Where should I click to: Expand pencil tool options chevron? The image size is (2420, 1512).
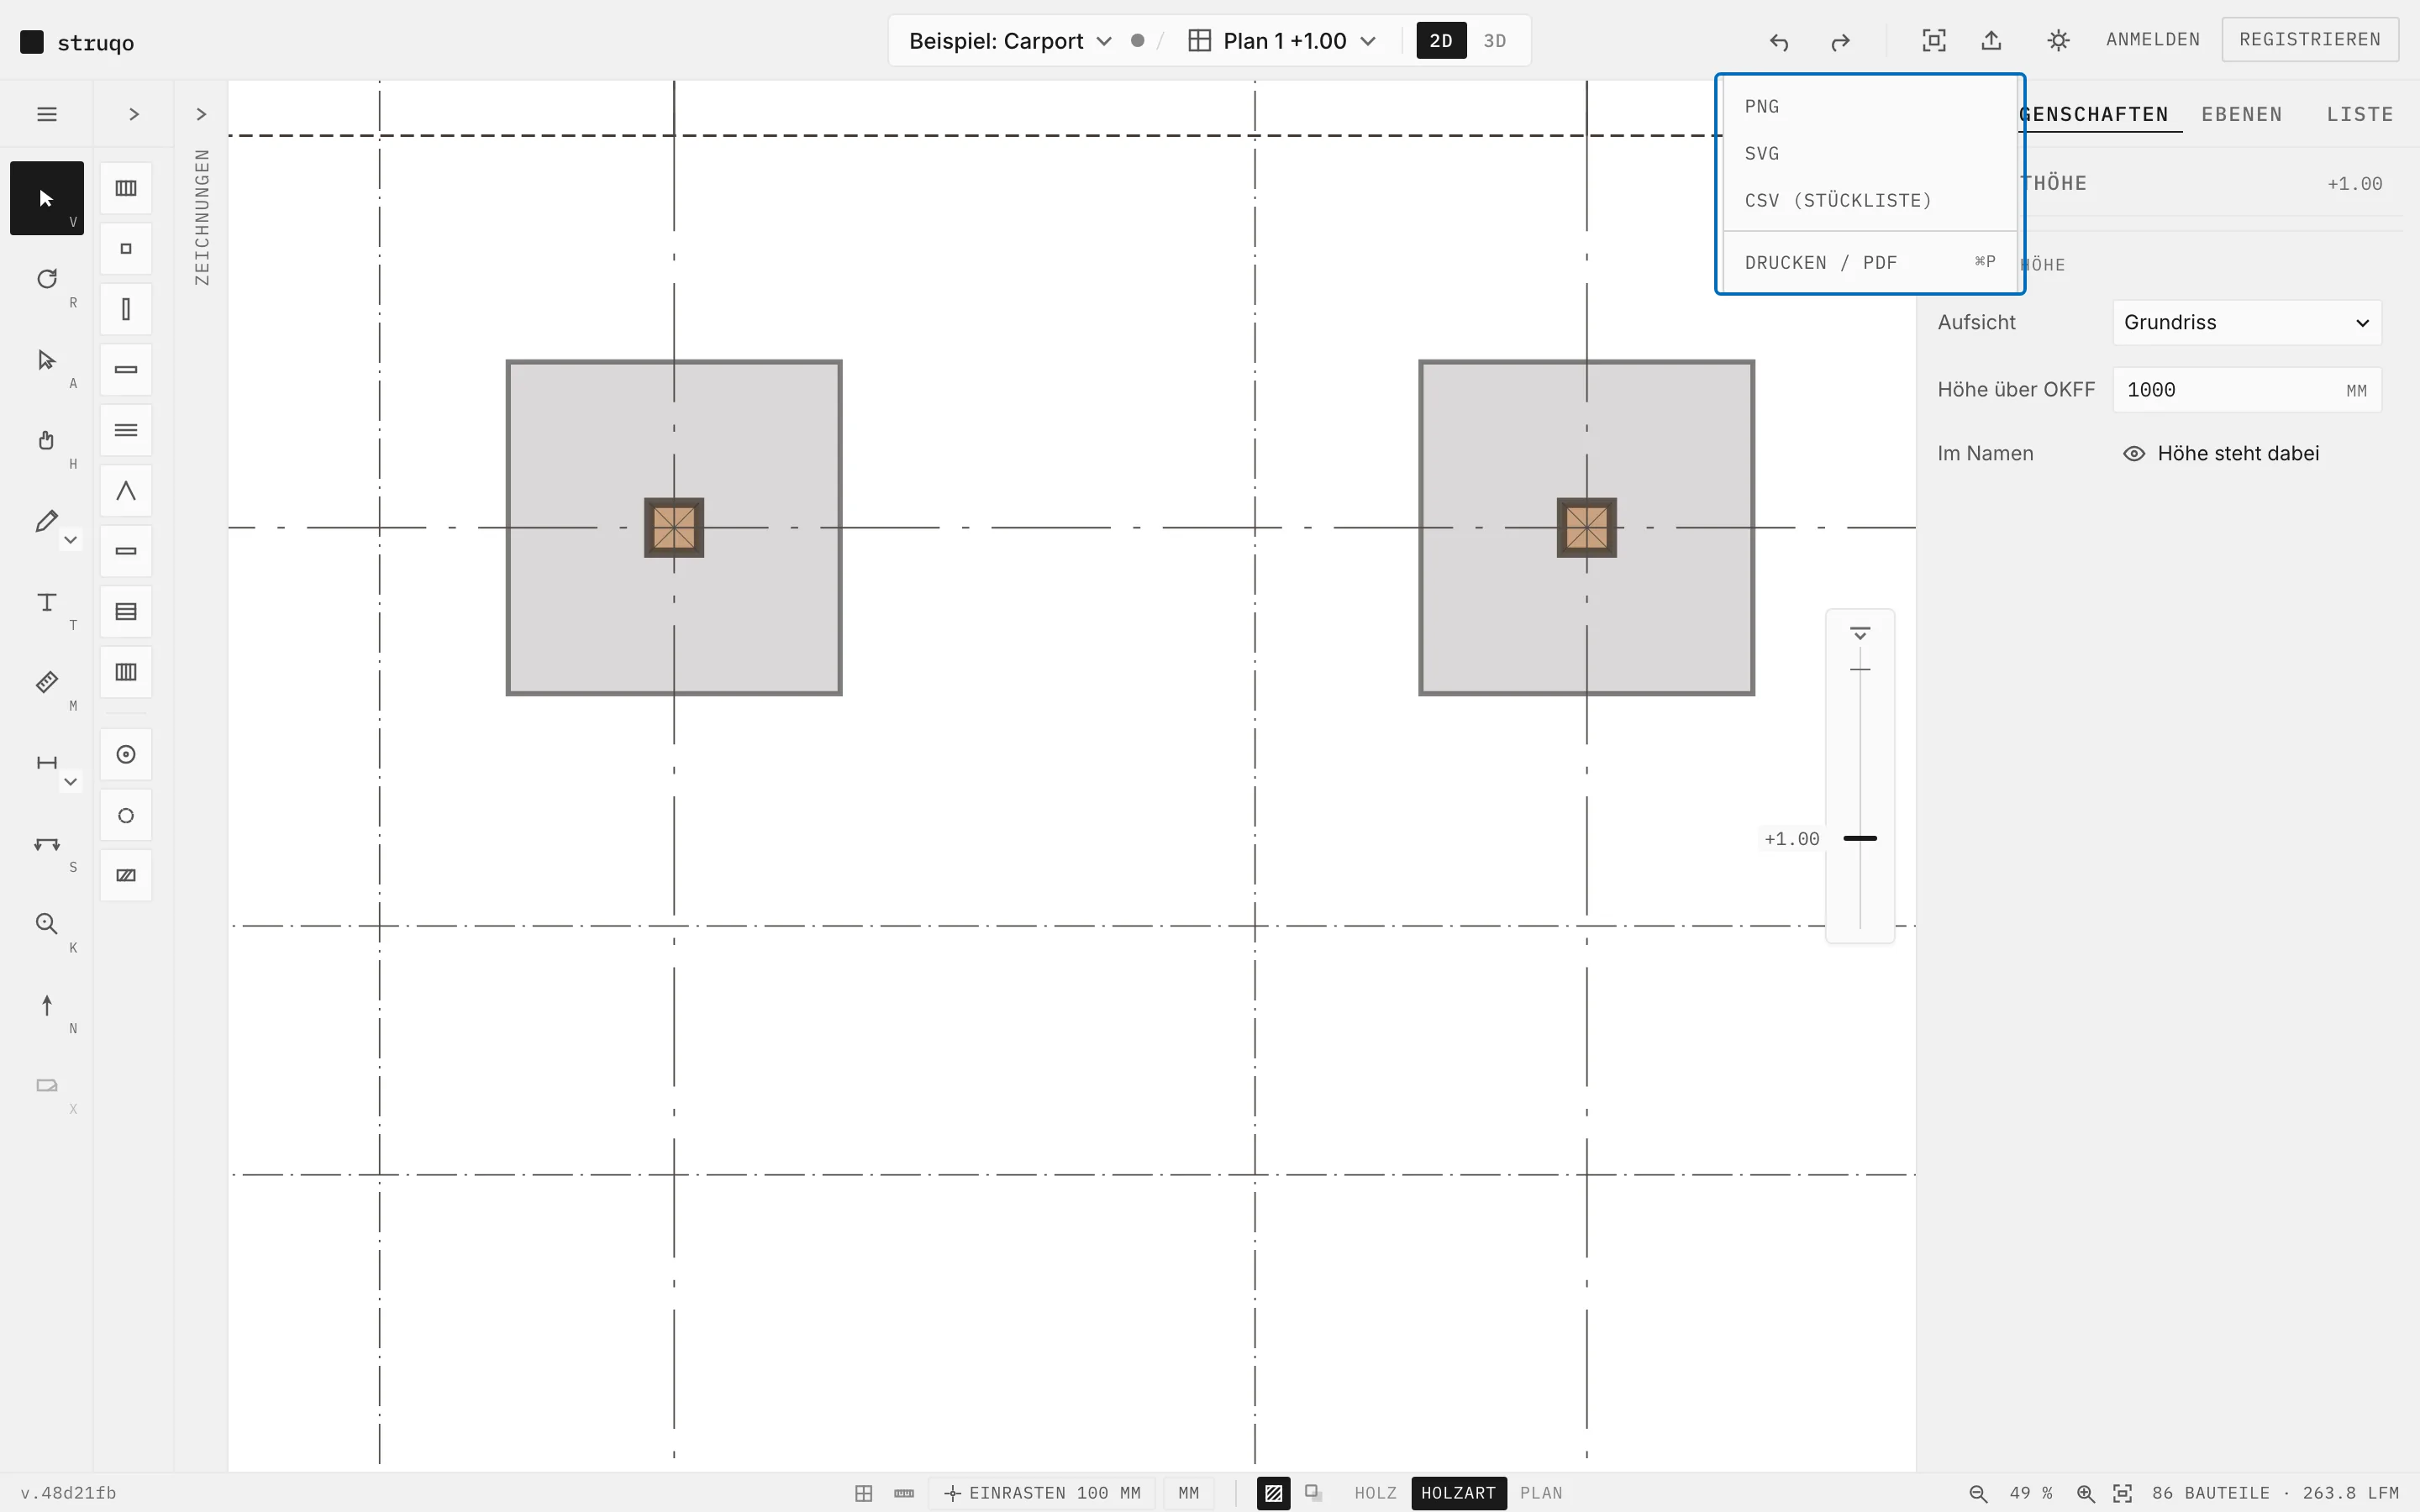tap(70, 540)
